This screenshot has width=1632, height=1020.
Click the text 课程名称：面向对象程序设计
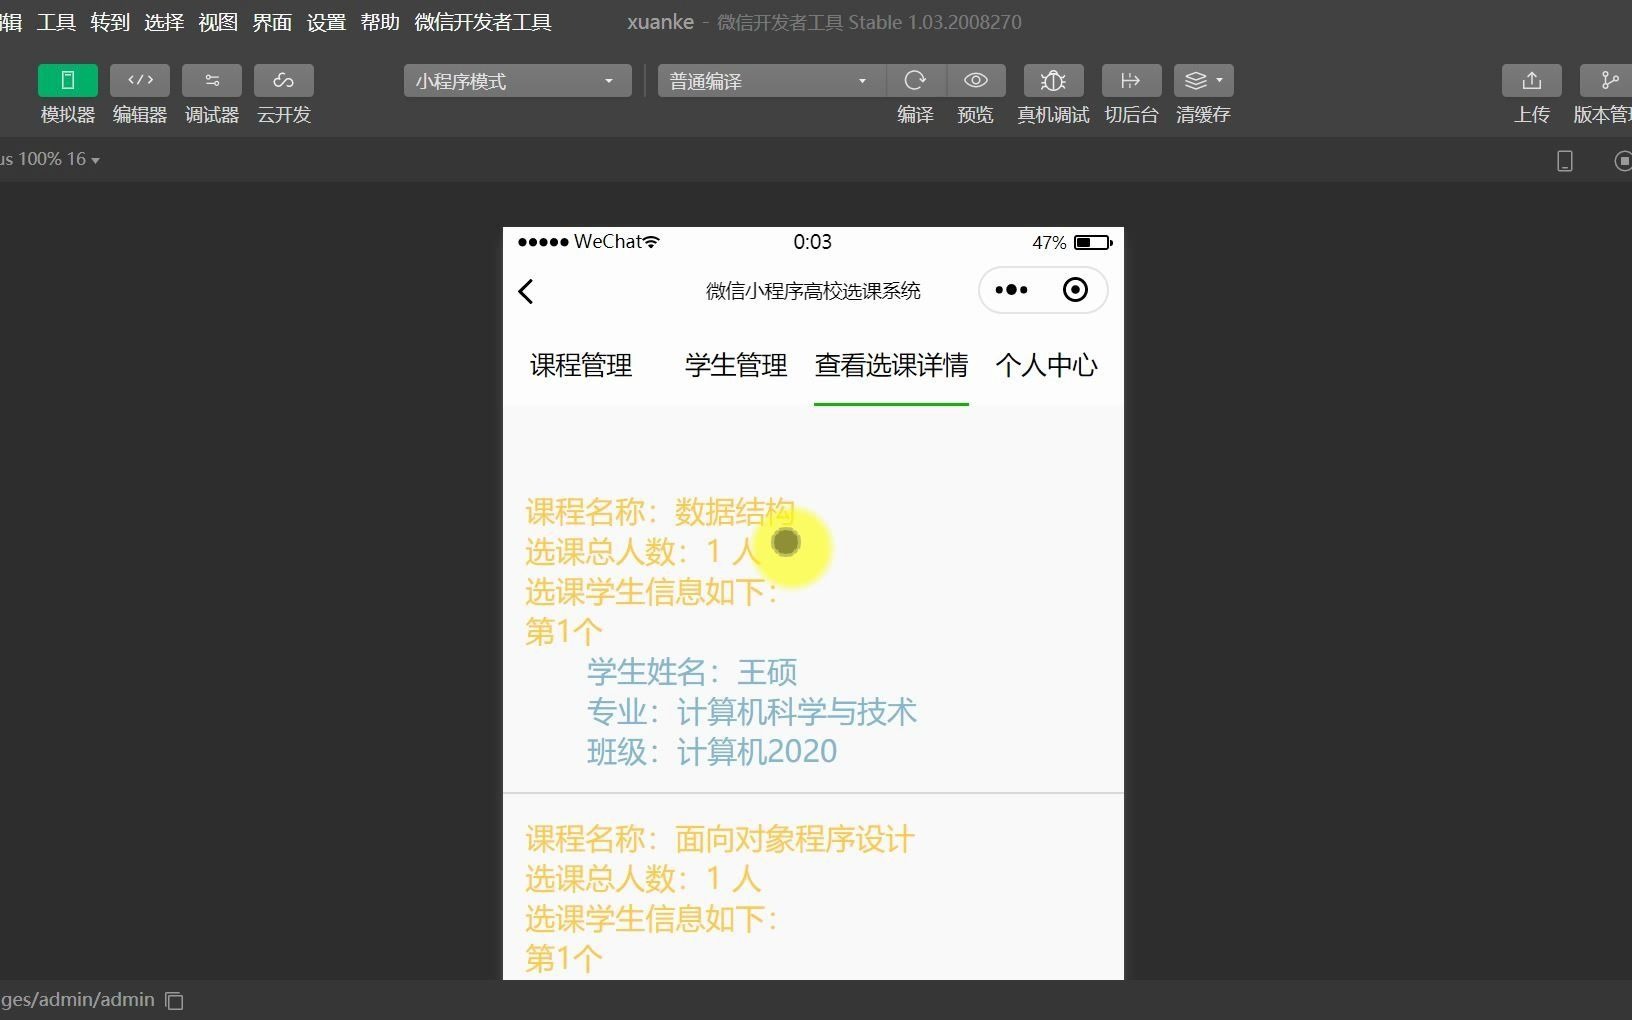(720, 839)
